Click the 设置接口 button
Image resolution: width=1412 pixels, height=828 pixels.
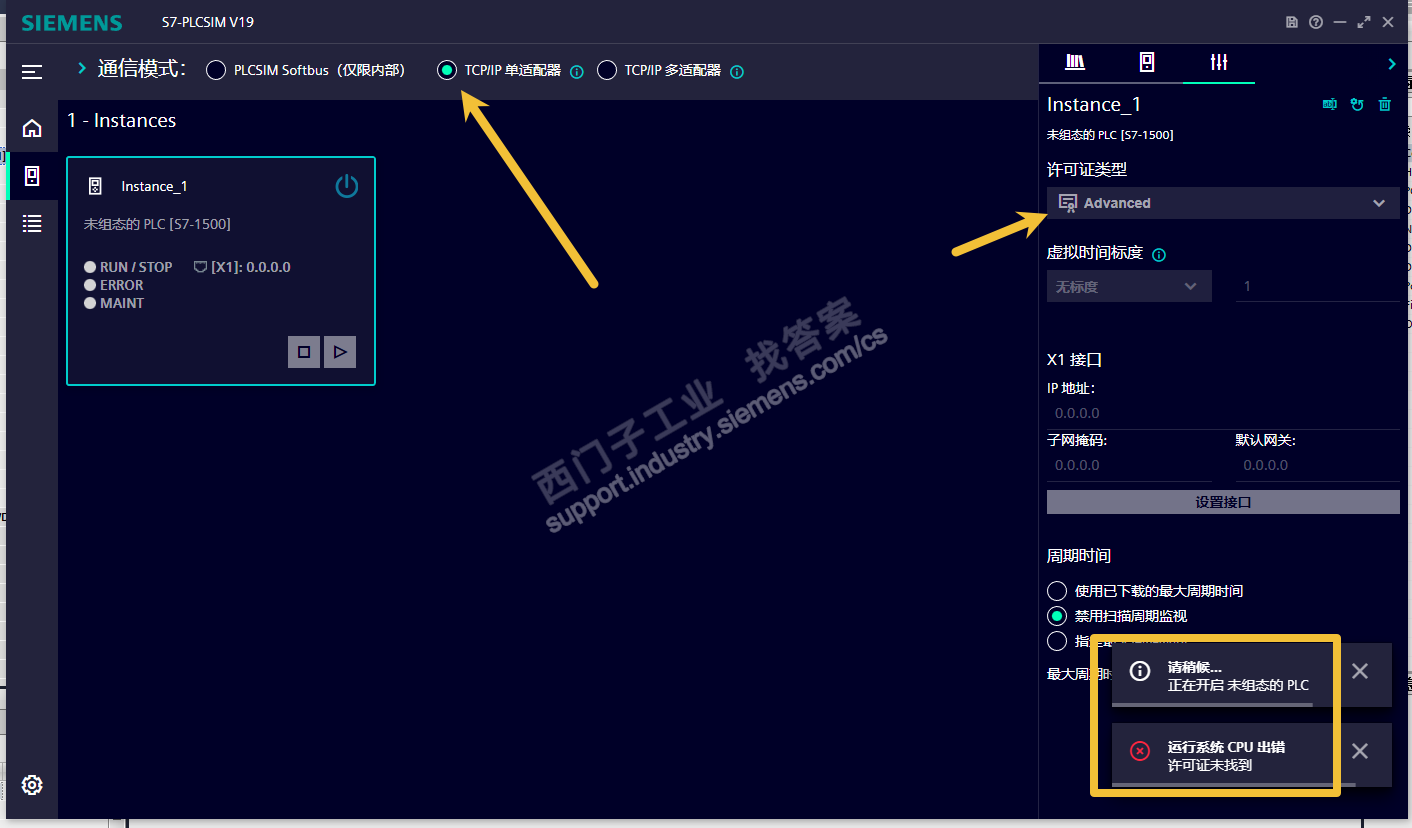coord(1223,502)
